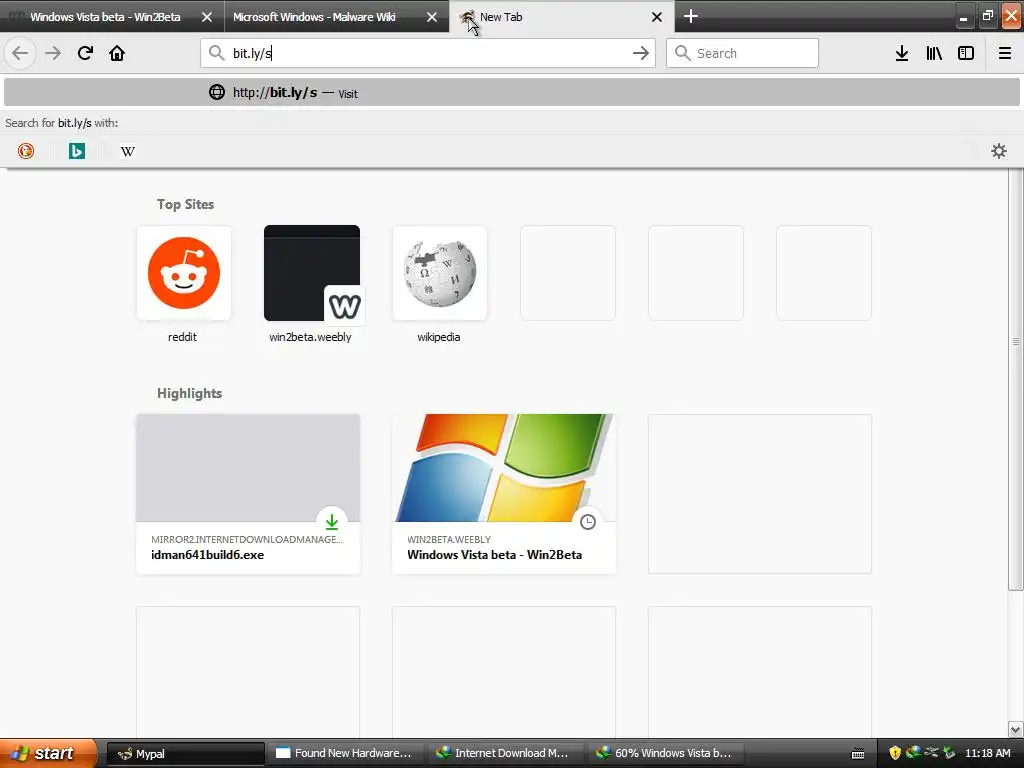Select the New Tab tab

coord(562,17)
